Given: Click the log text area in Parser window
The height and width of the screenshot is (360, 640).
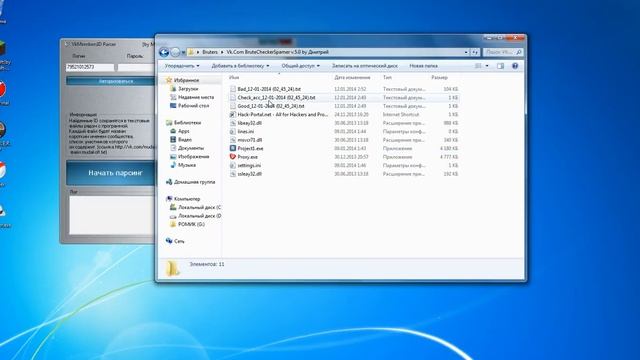Looking at the screenshot, I should pos(112,215).
